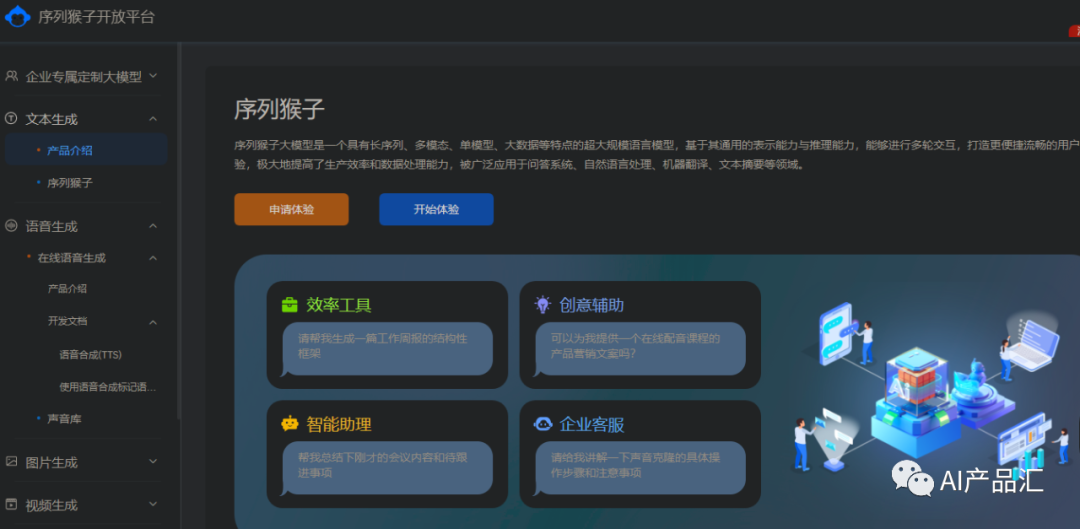Open 语音合成(TTS) documentation item
Viewport: 1080px width, 529px height.
click(90, 354)
